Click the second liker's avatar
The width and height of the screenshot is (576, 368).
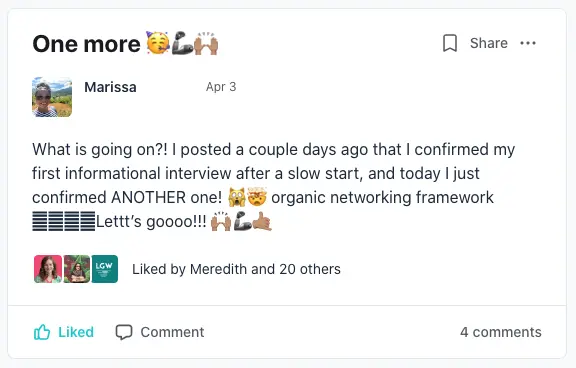[76, 269]
